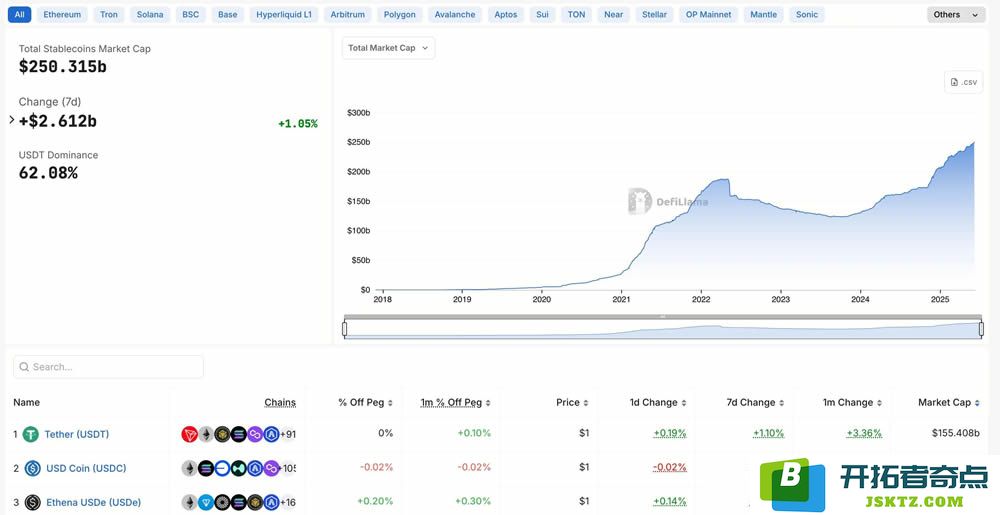Open the Tether (USDT) link
The height and width of the screenshot is (515, 1000).
[77, 435]
